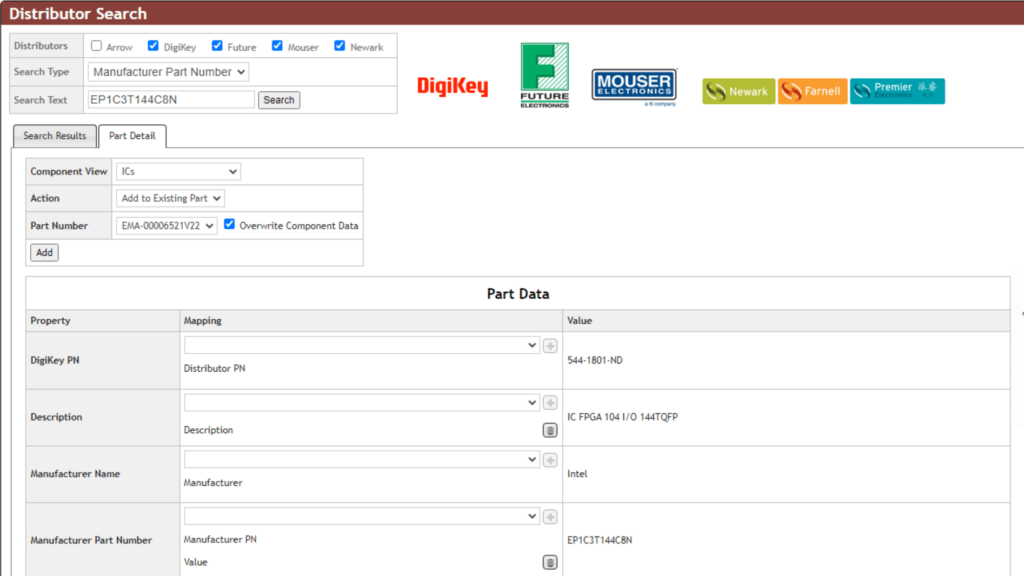Switch to the Search Results tab

tap(55, 136)
